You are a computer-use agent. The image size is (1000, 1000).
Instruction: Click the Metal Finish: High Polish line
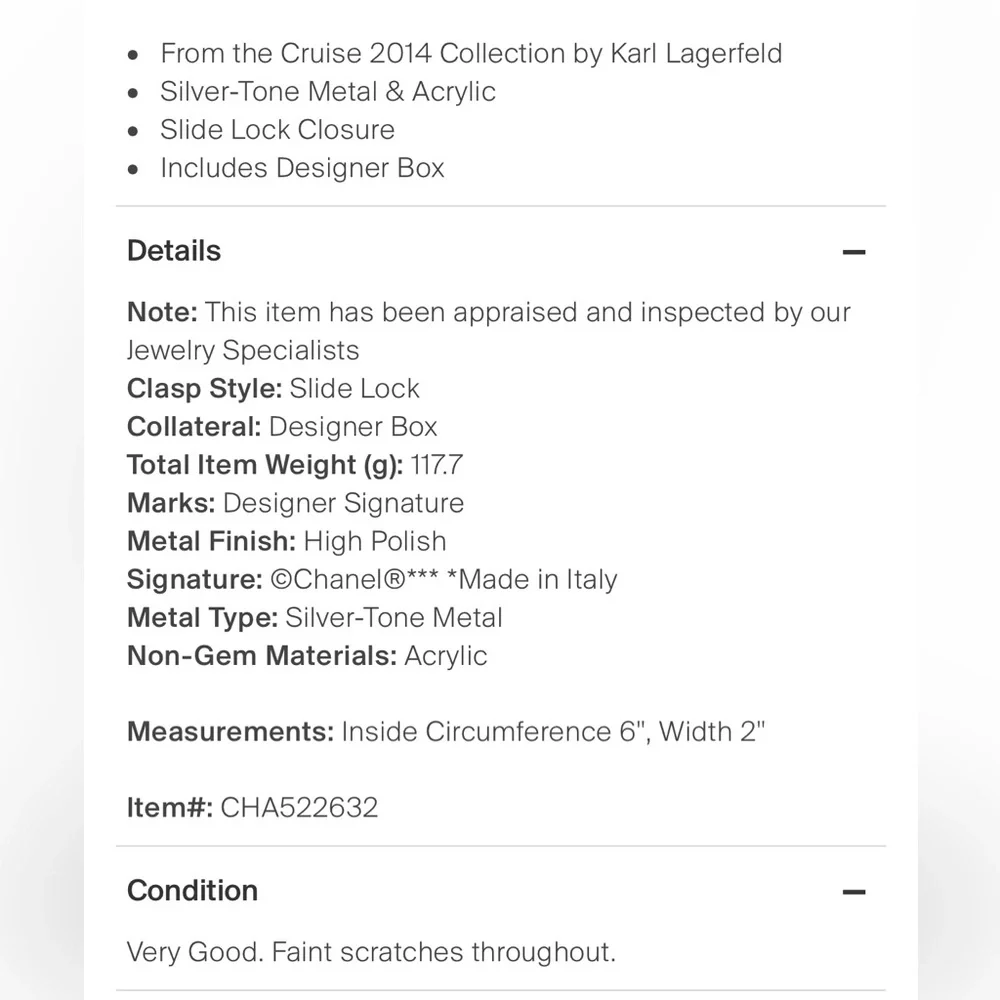coord(286,541)
